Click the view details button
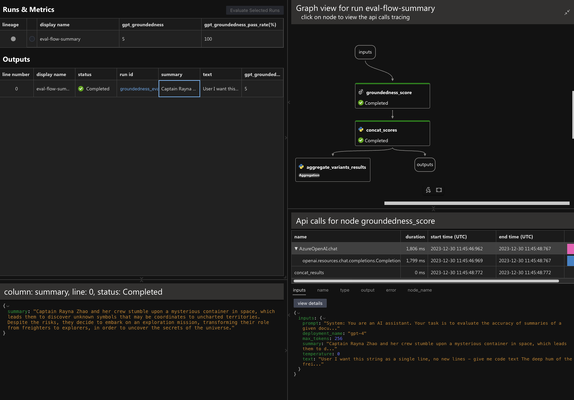 [310, 303]
